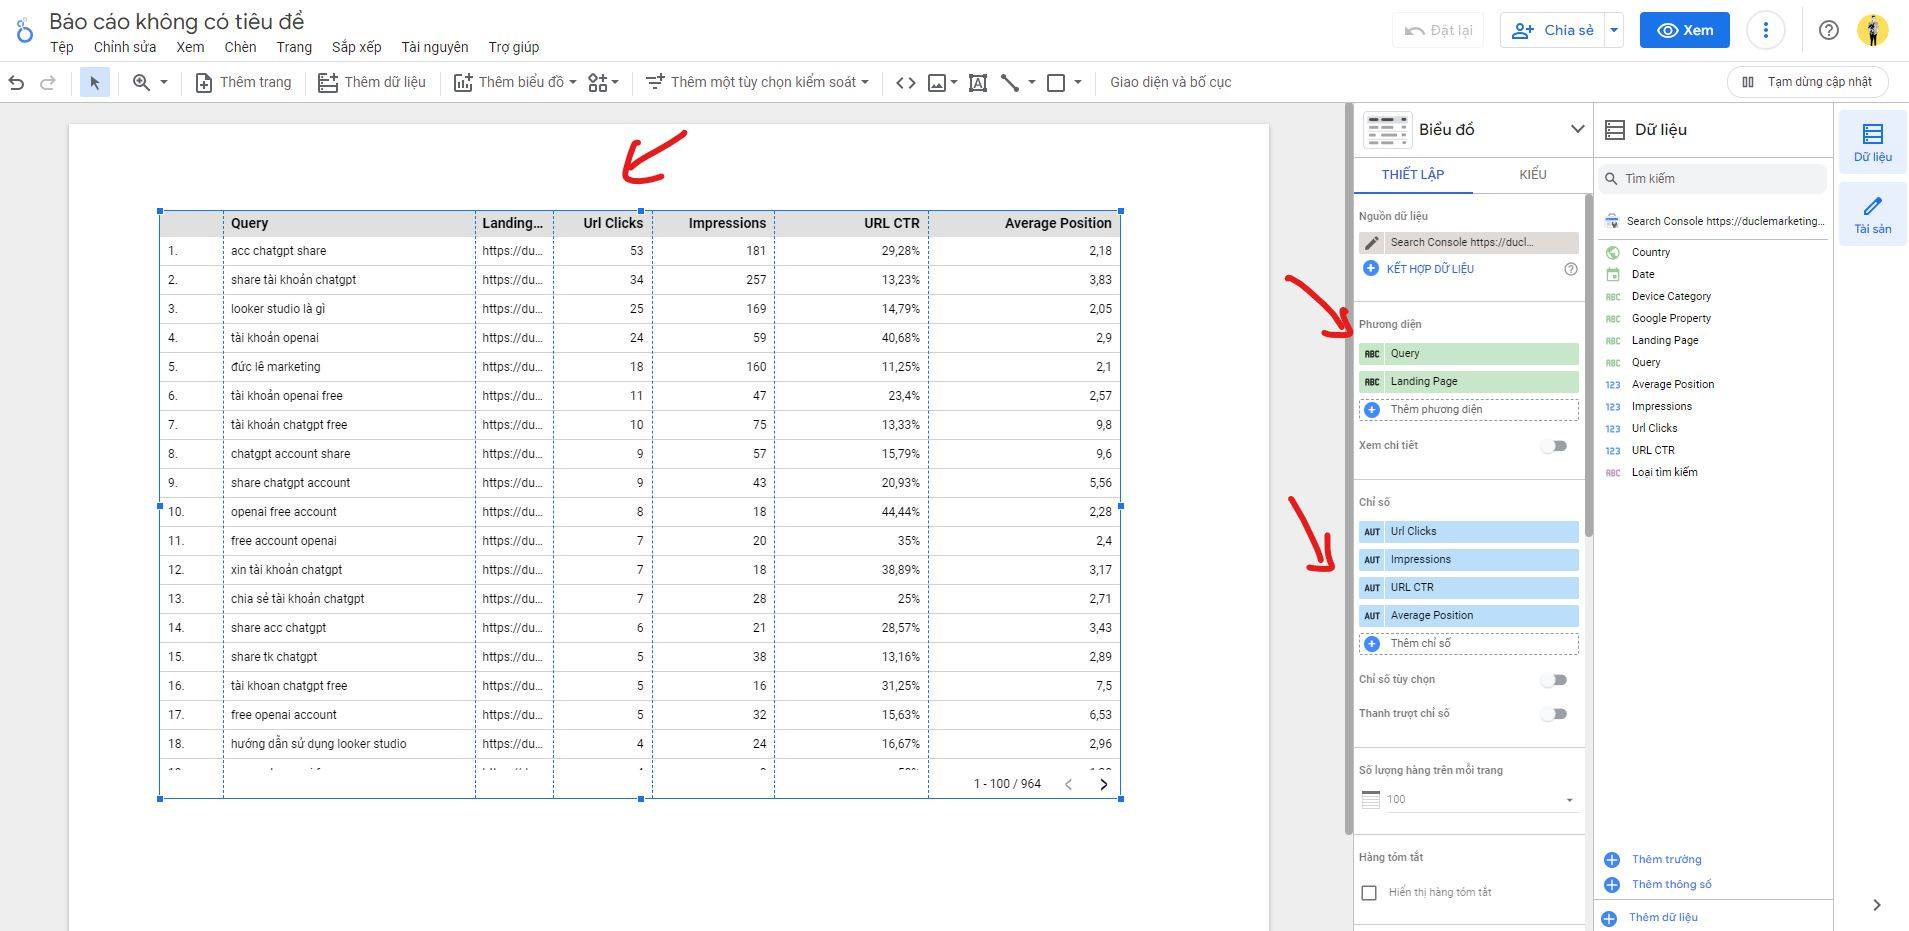Viewport: 1909px width, 931px height.
Task: Click the text box tool icon
Action: coord(978,83)
